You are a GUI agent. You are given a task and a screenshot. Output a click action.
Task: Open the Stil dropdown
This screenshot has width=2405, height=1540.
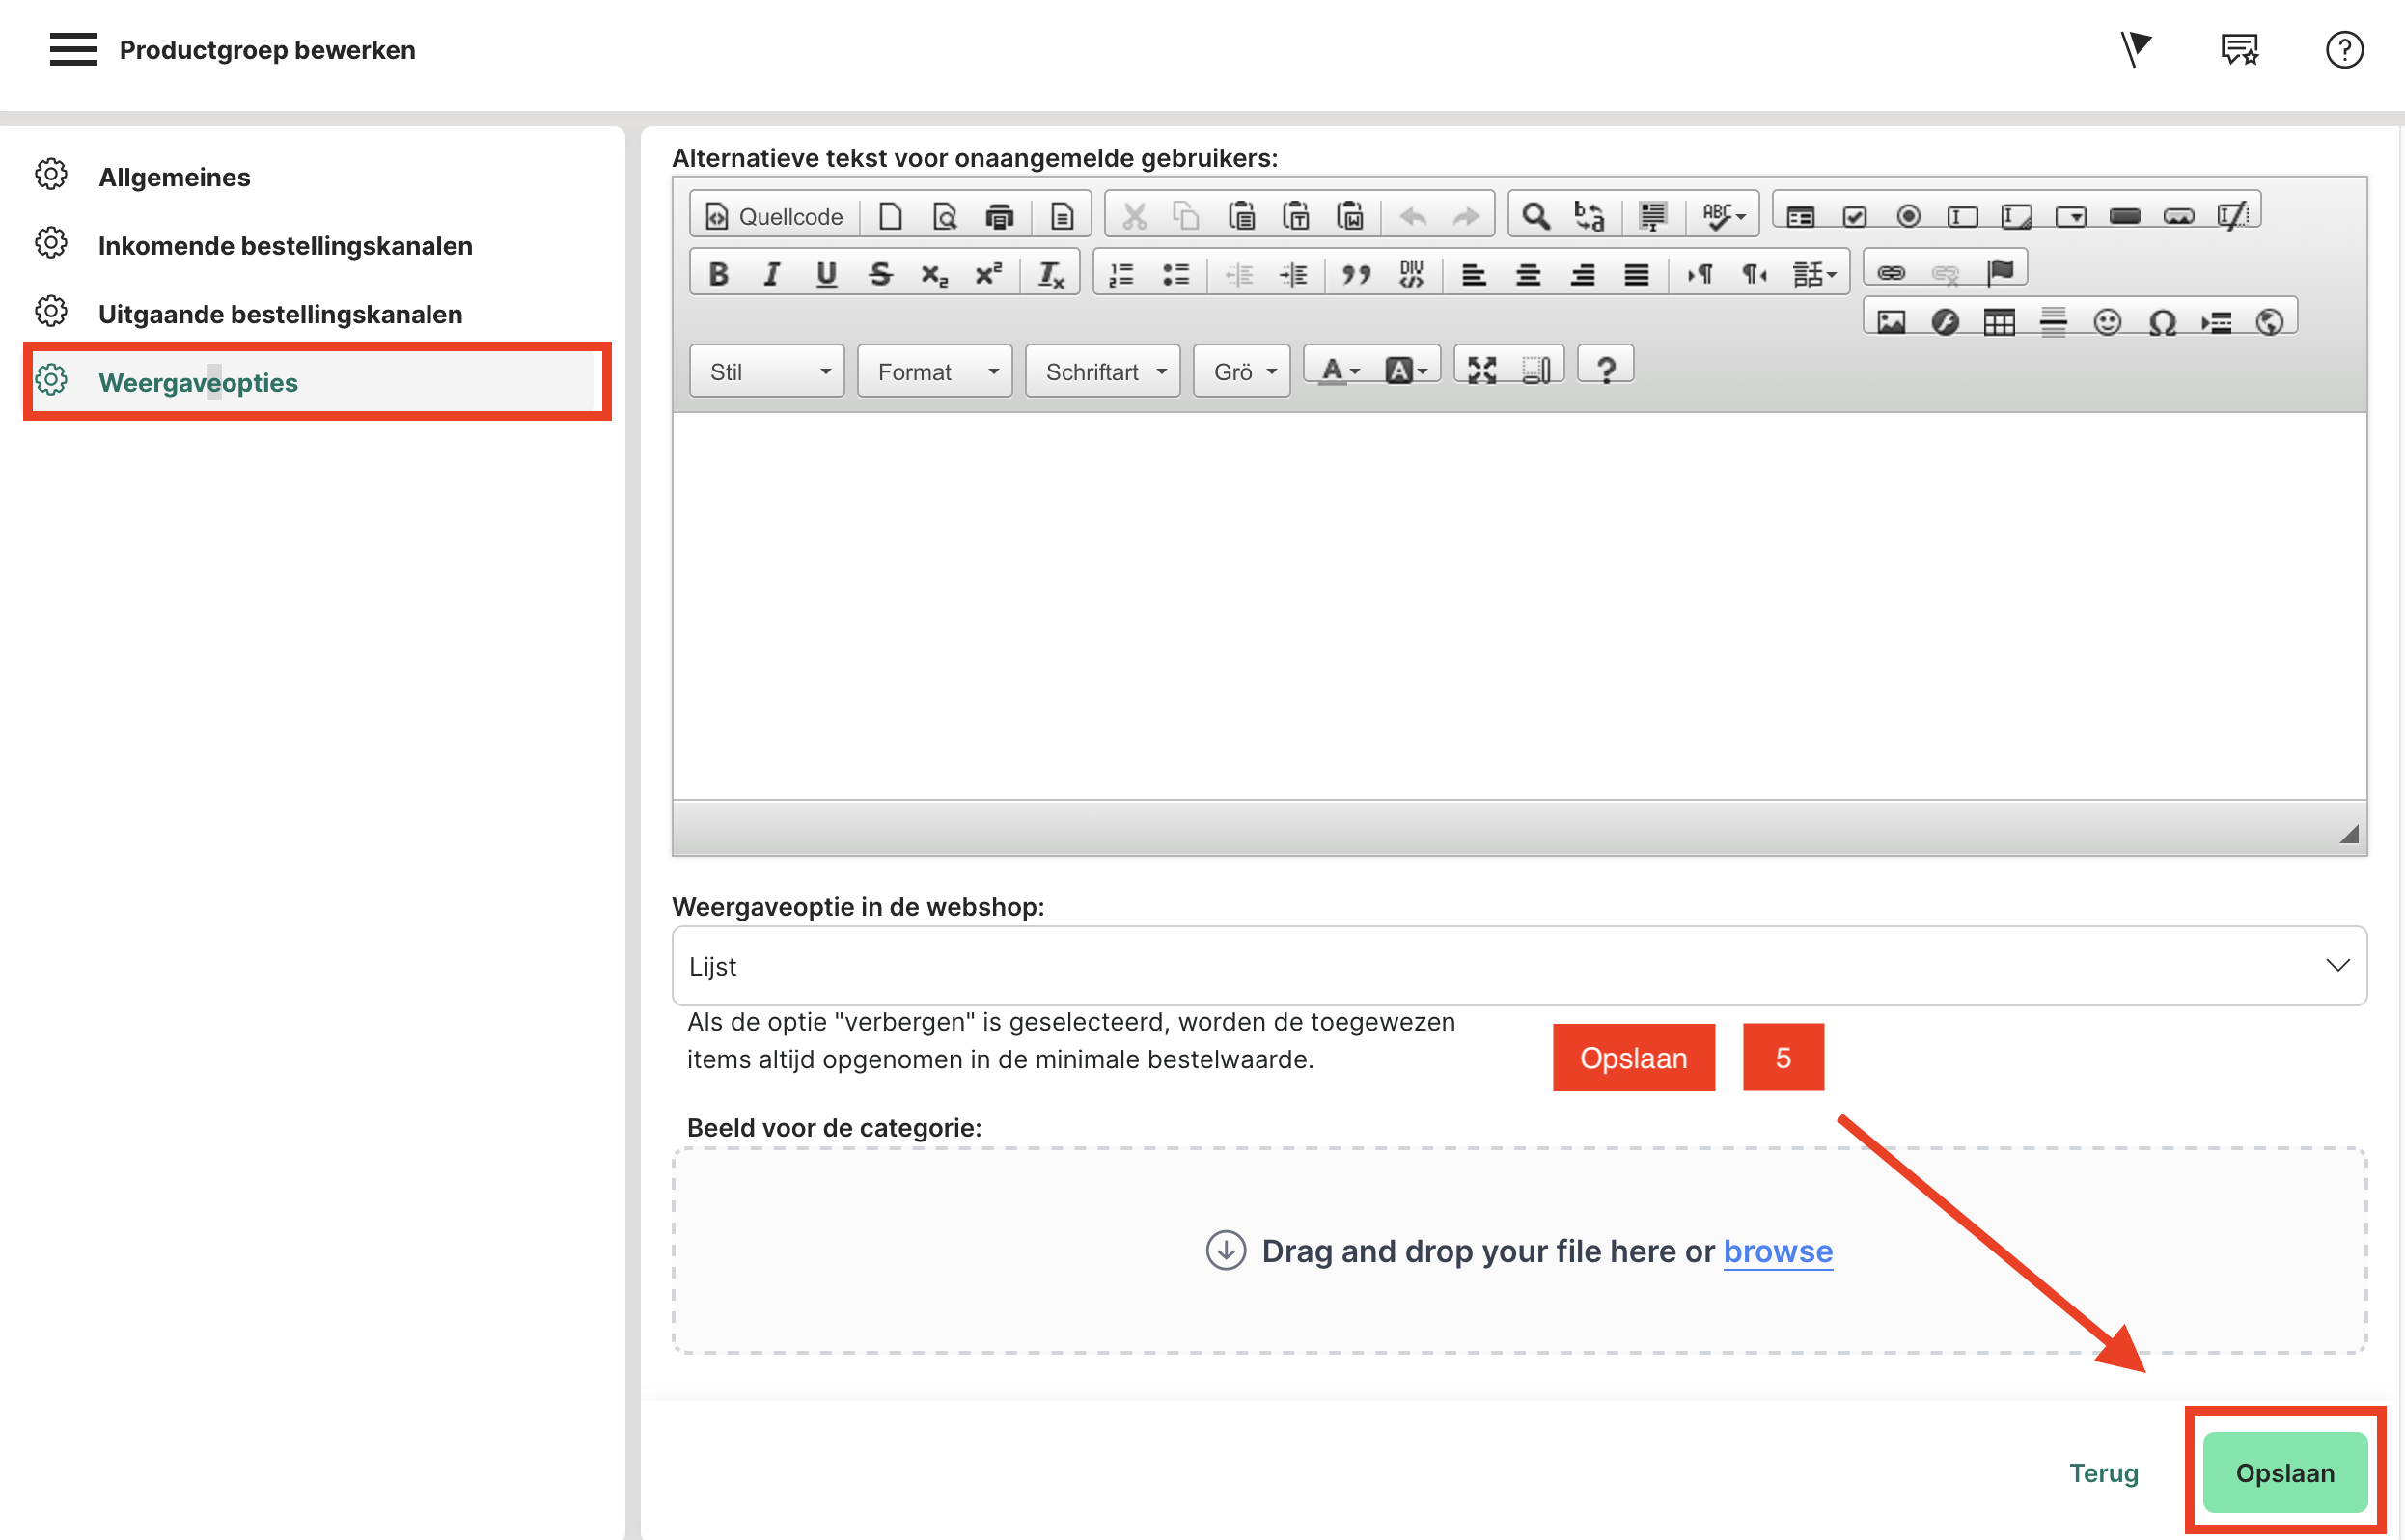click(x=767, y=372)
